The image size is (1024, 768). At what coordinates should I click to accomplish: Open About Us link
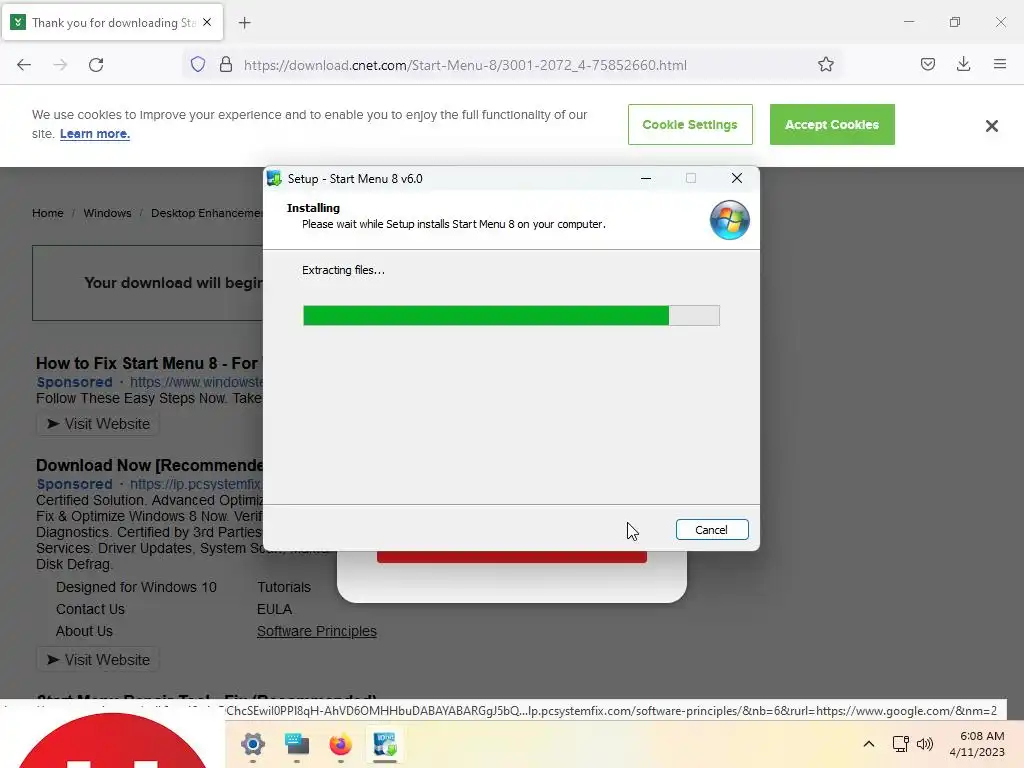(84, 632)
